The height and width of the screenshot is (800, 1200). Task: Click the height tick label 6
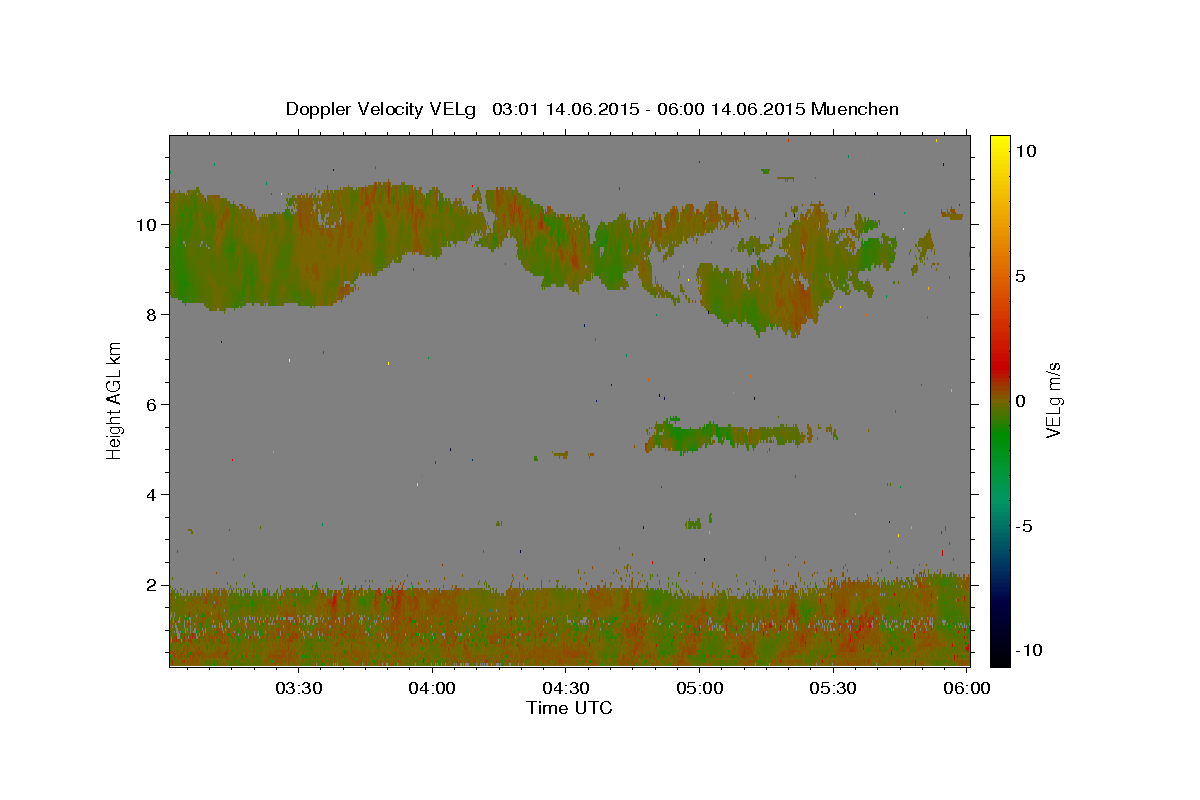pyautogui.click(x=152, y=404)
